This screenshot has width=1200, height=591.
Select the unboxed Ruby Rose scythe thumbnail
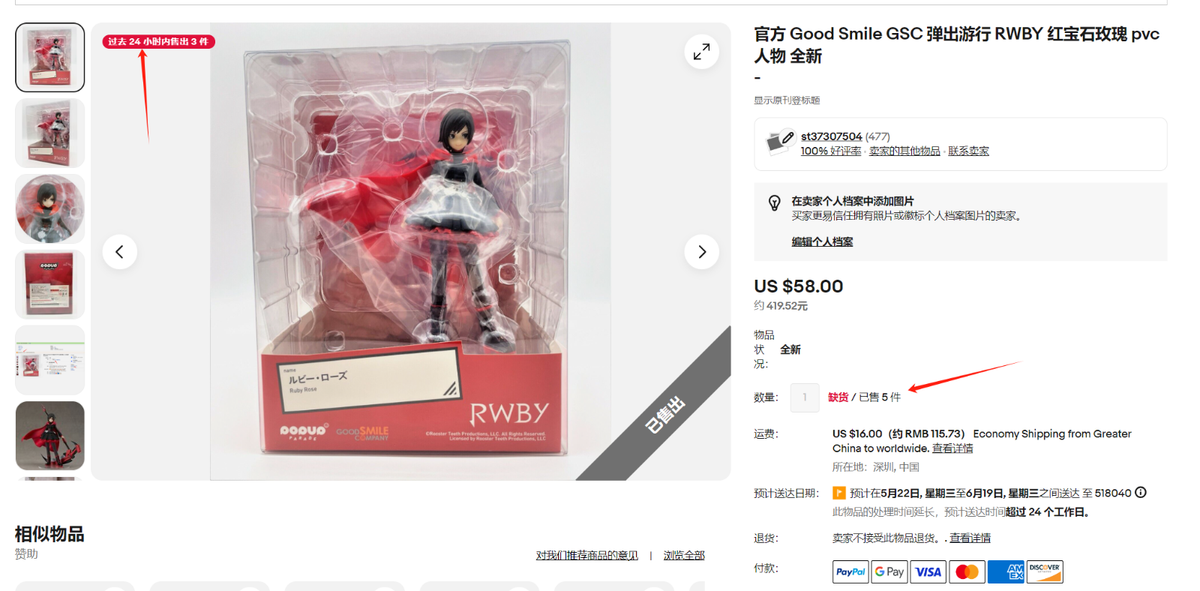pyautogui.click(x=50, y=435)
